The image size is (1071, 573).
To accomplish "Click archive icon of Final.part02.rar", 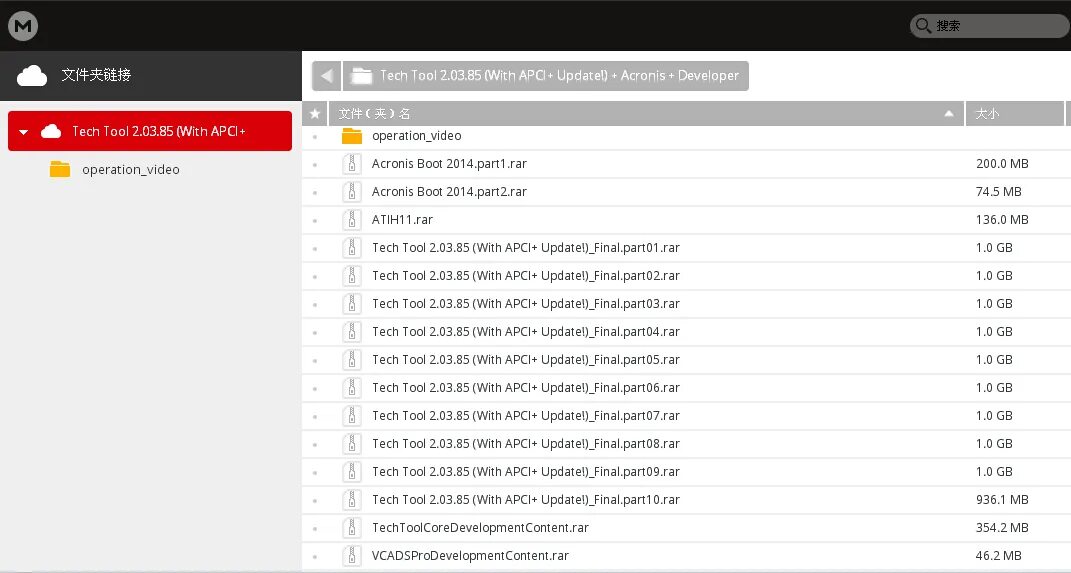I will (352, 276).
